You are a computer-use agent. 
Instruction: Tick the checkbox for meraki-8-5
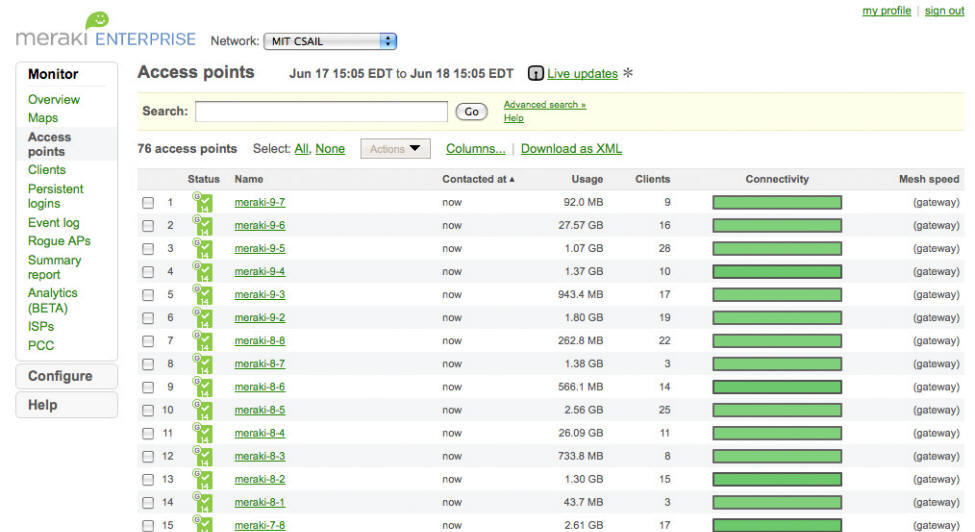[148, 410]
